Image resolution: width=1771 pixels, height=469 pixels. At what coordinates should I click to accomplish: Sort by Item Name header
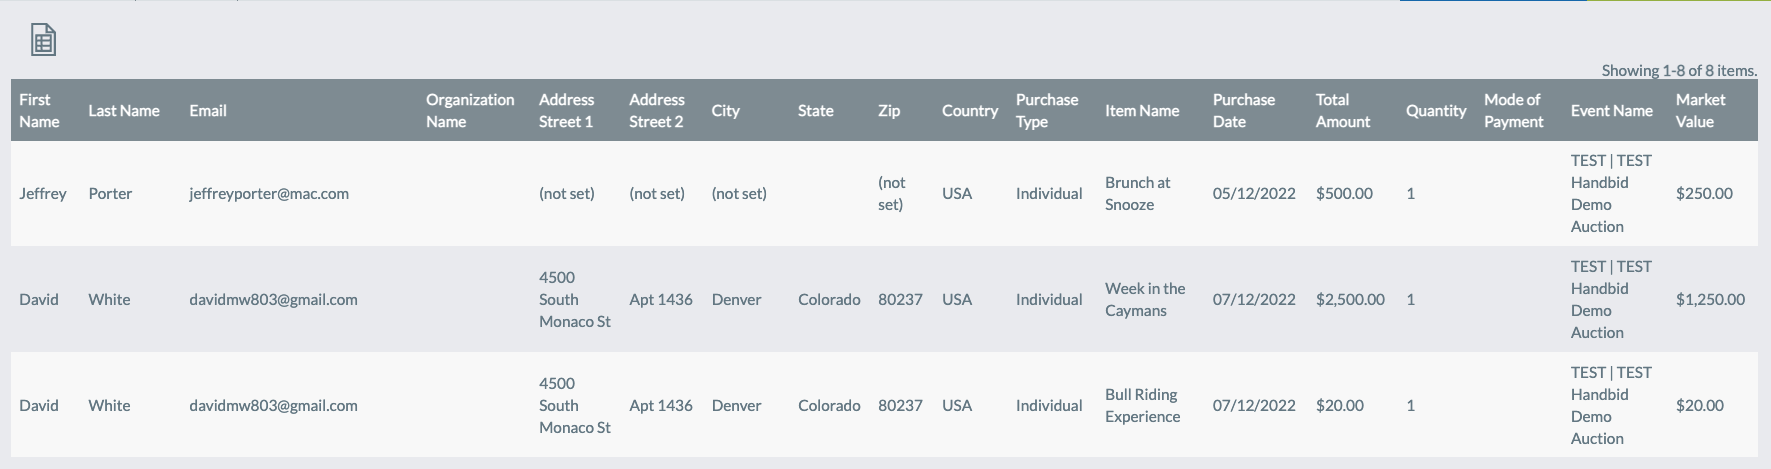(1142, 110)
